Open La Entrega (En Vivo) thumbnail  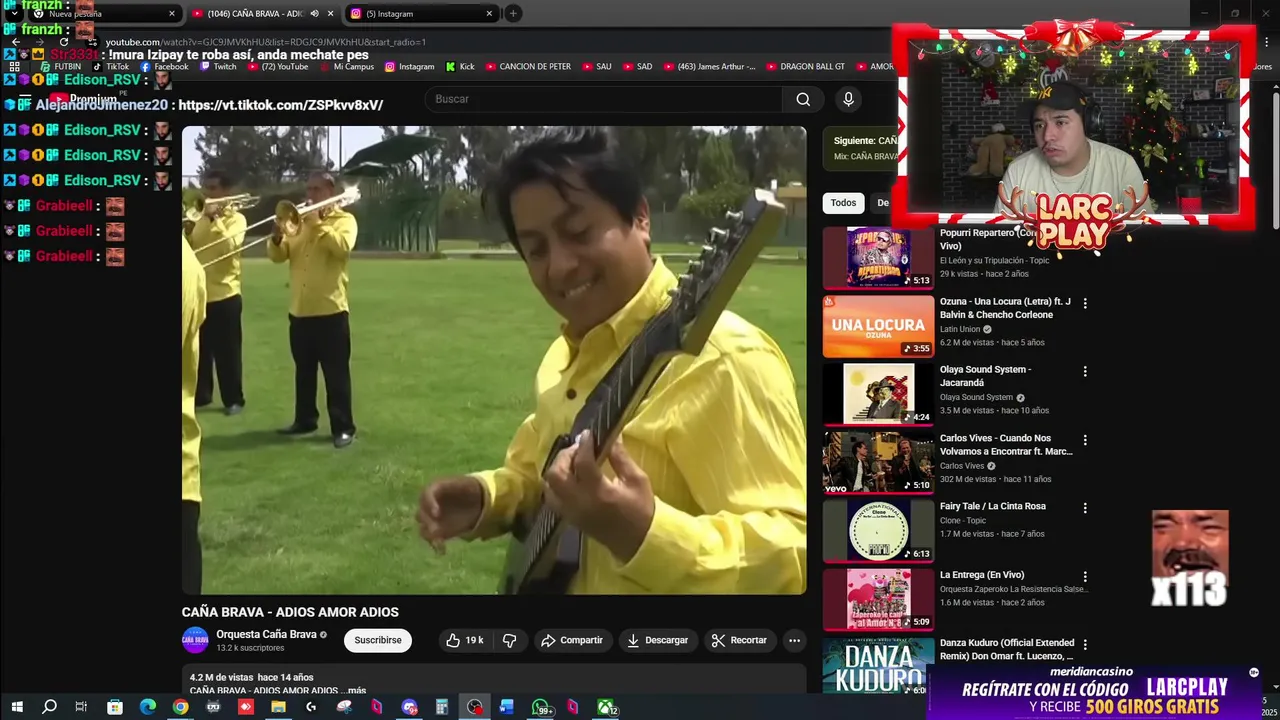(878, 600)
